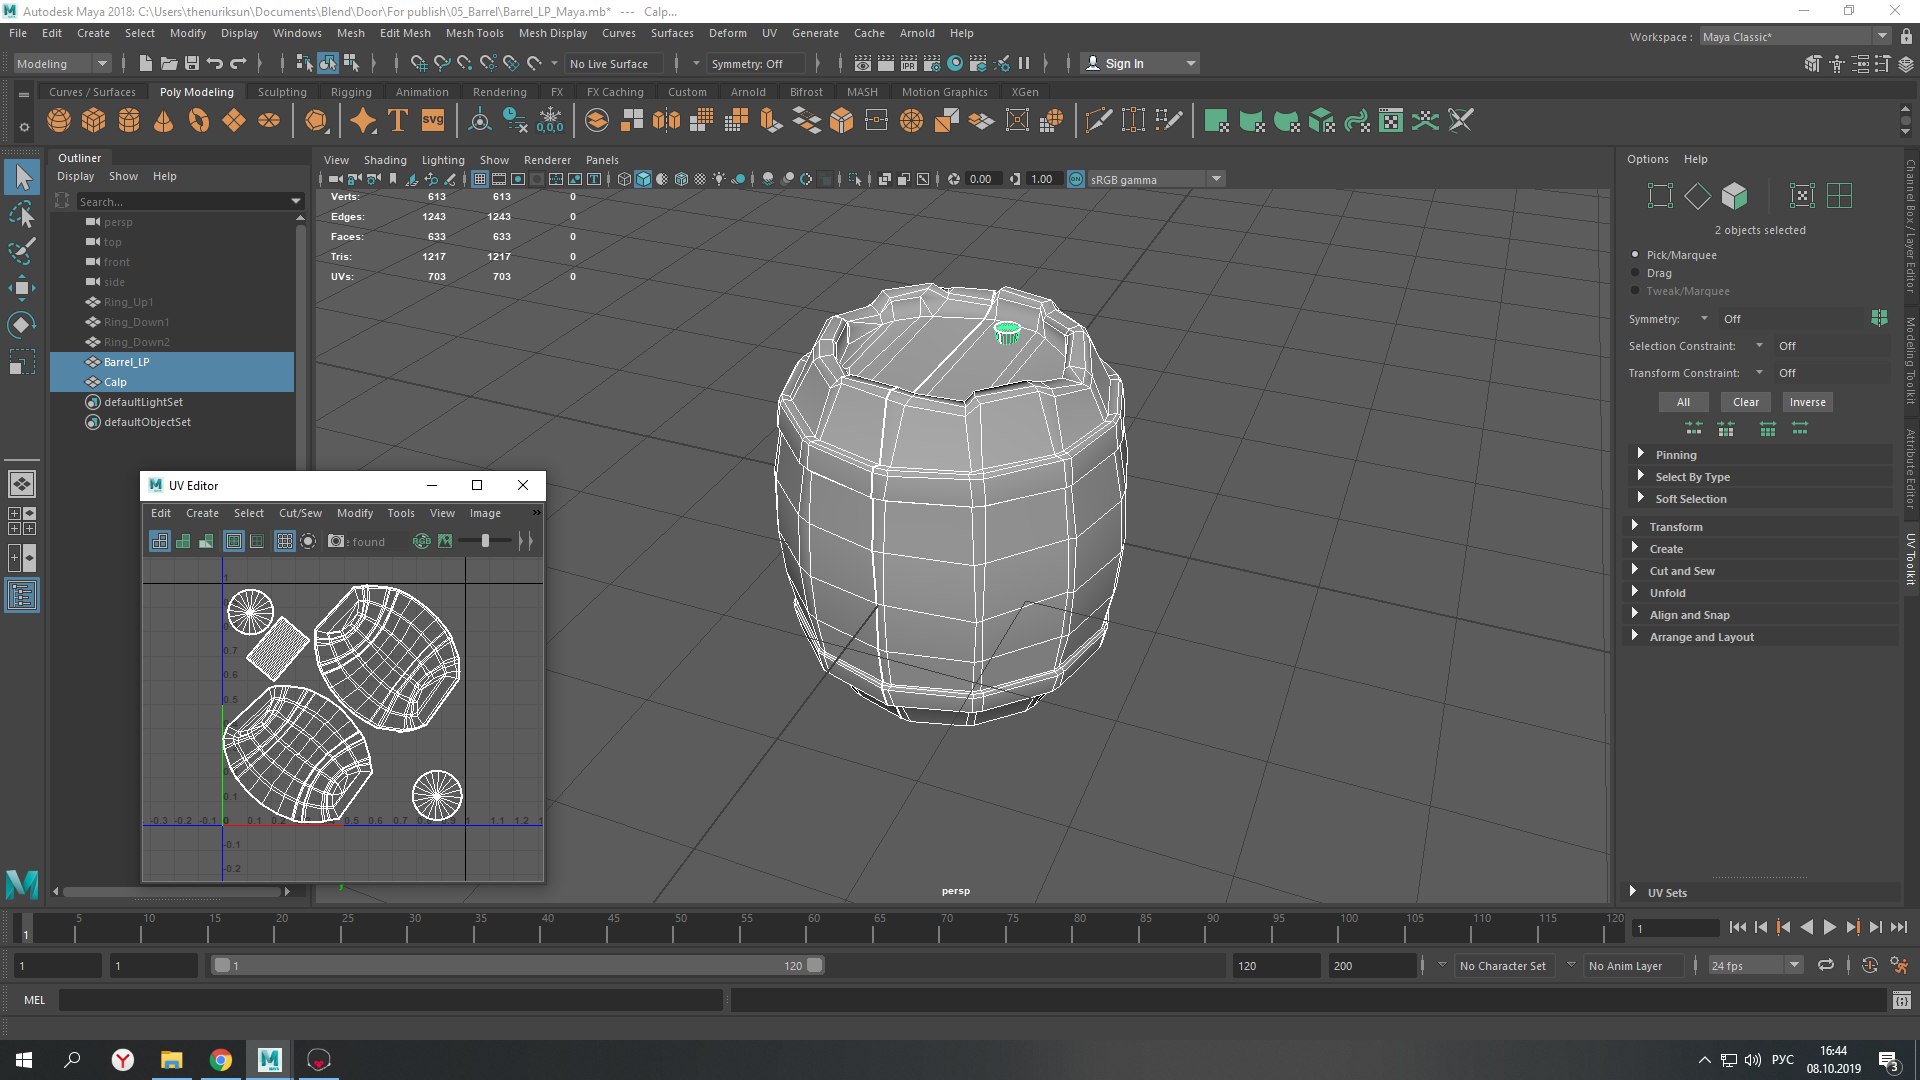Open the Workspace Maya Classic dropdown
1920x1080 pixels.
click(1795, 37)
